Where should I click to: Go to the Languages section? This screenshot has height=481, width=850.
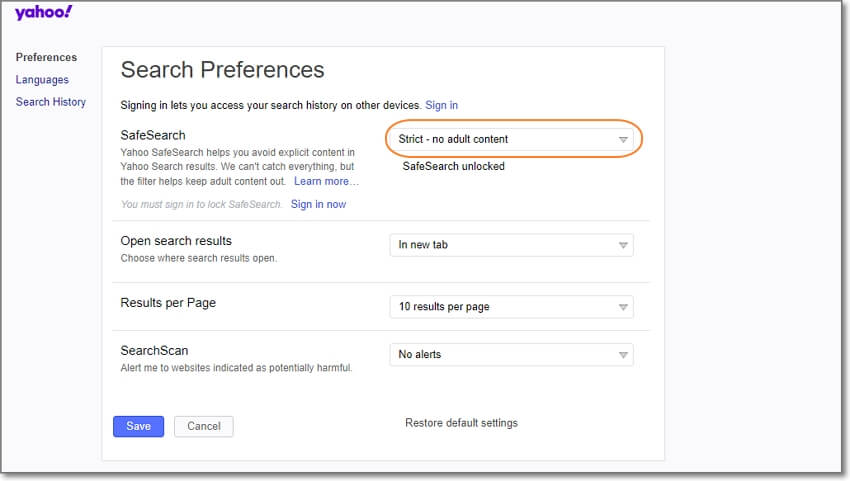point(42,80)
